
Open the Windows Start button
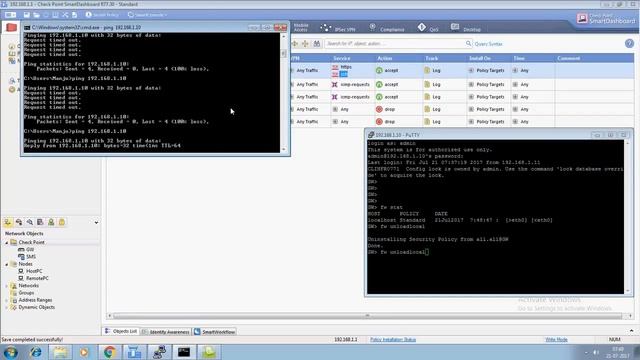tap(10, 352)
